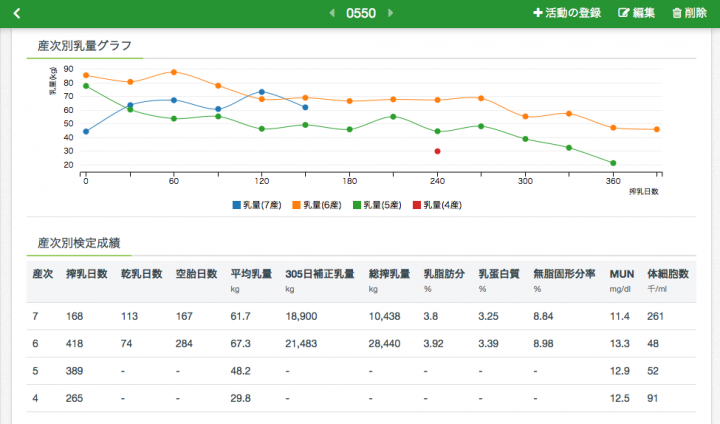This screenshot has width=720, height=424.
Task: Click the trash icon beside 削除
Action: [677, 13]
